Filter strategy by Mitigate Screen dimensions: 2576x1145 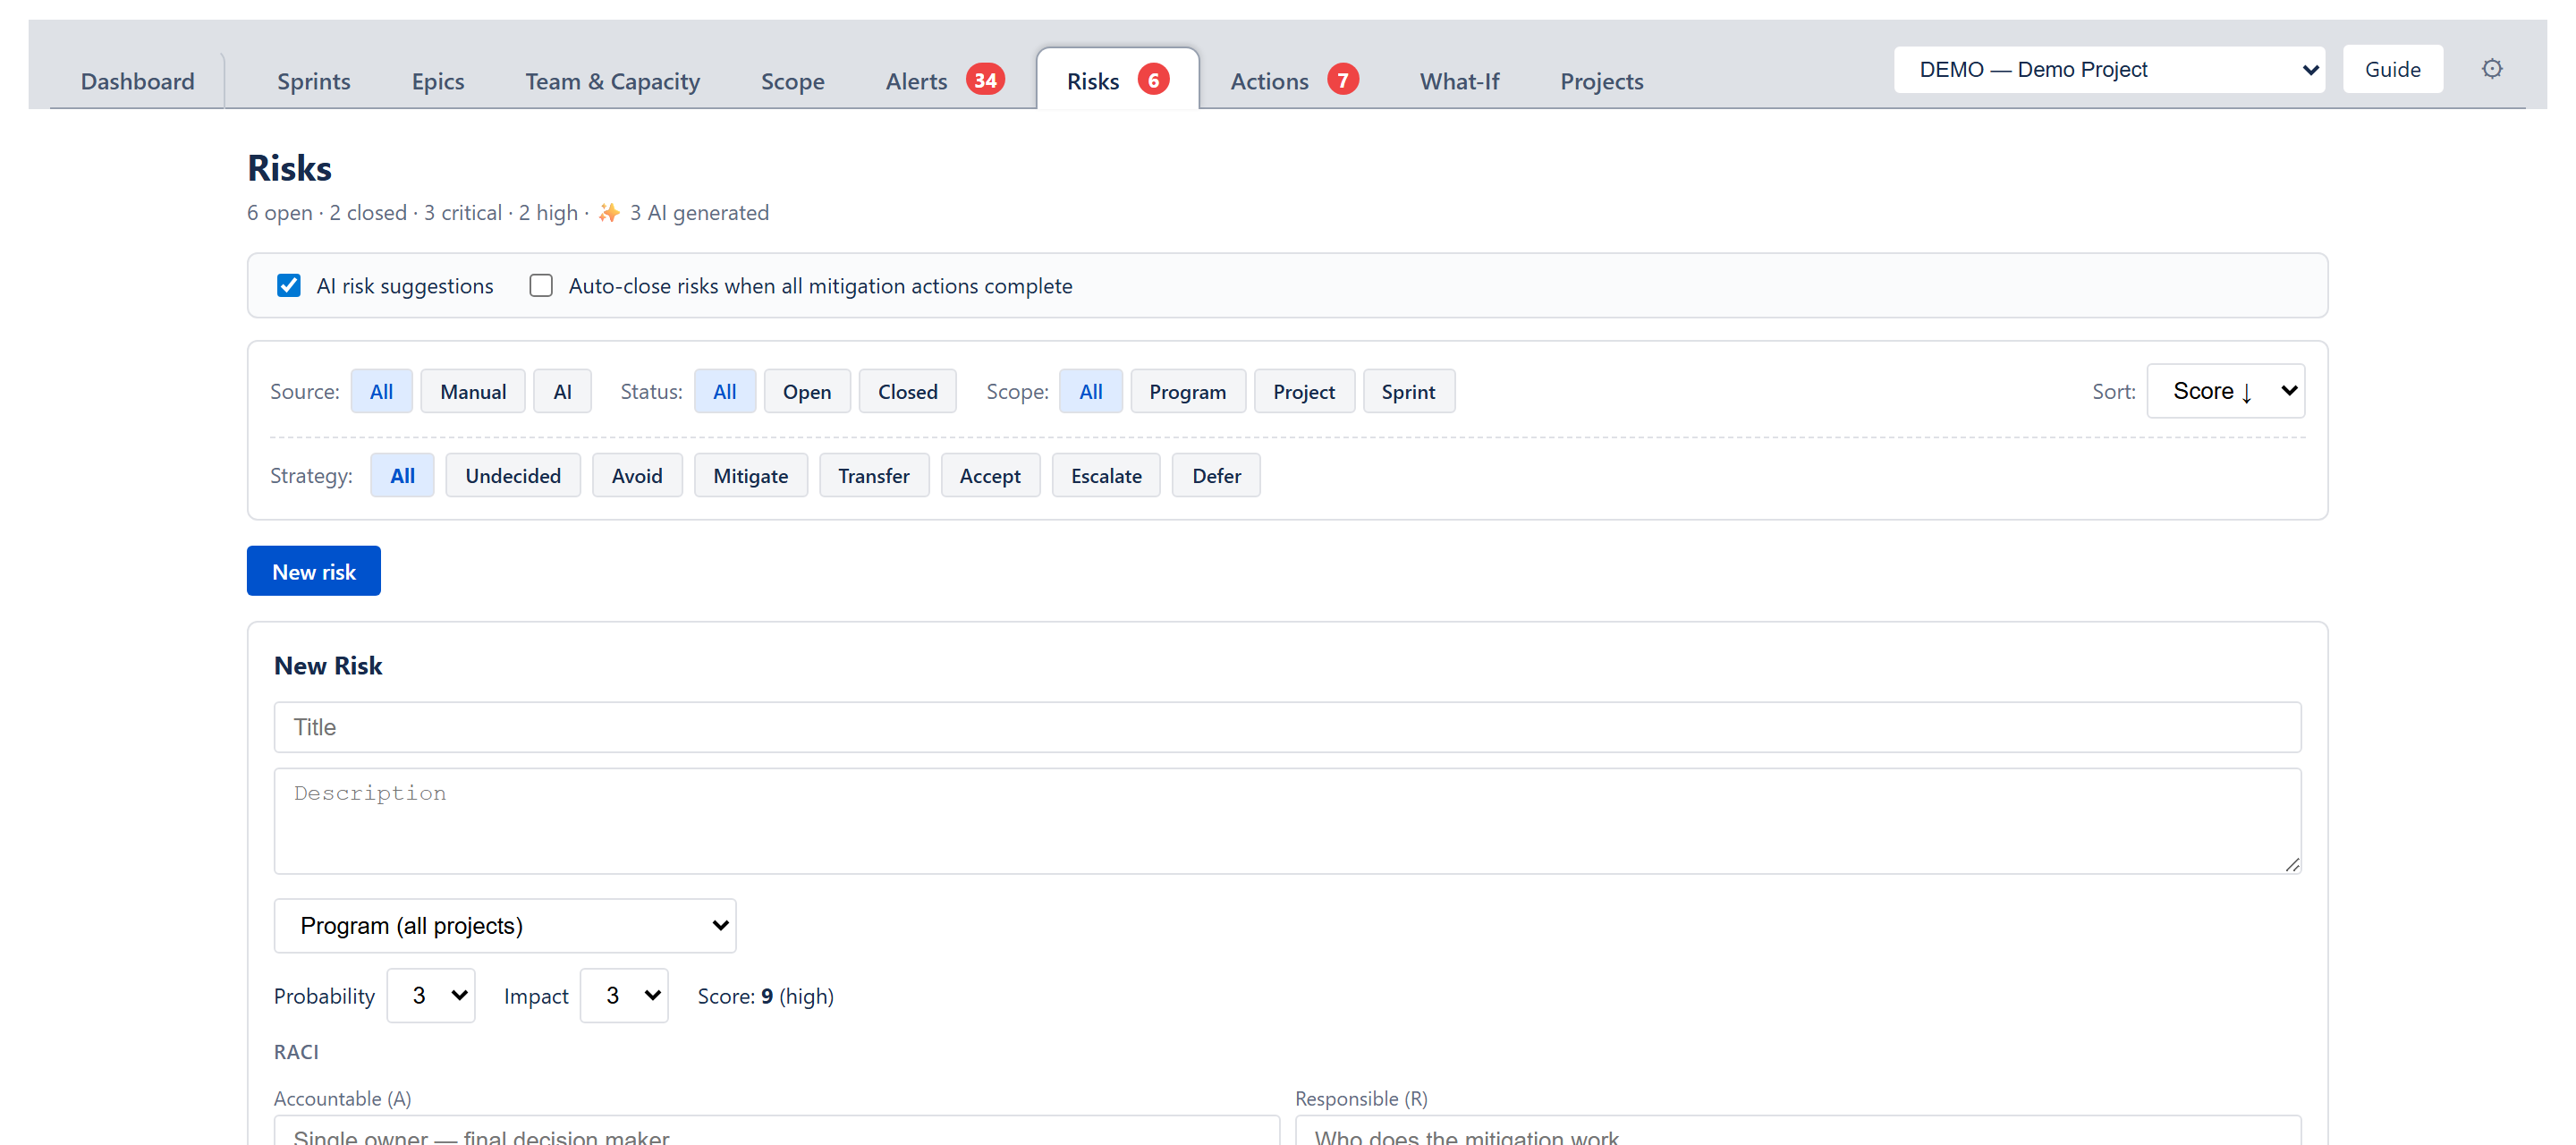coord(750,475)
